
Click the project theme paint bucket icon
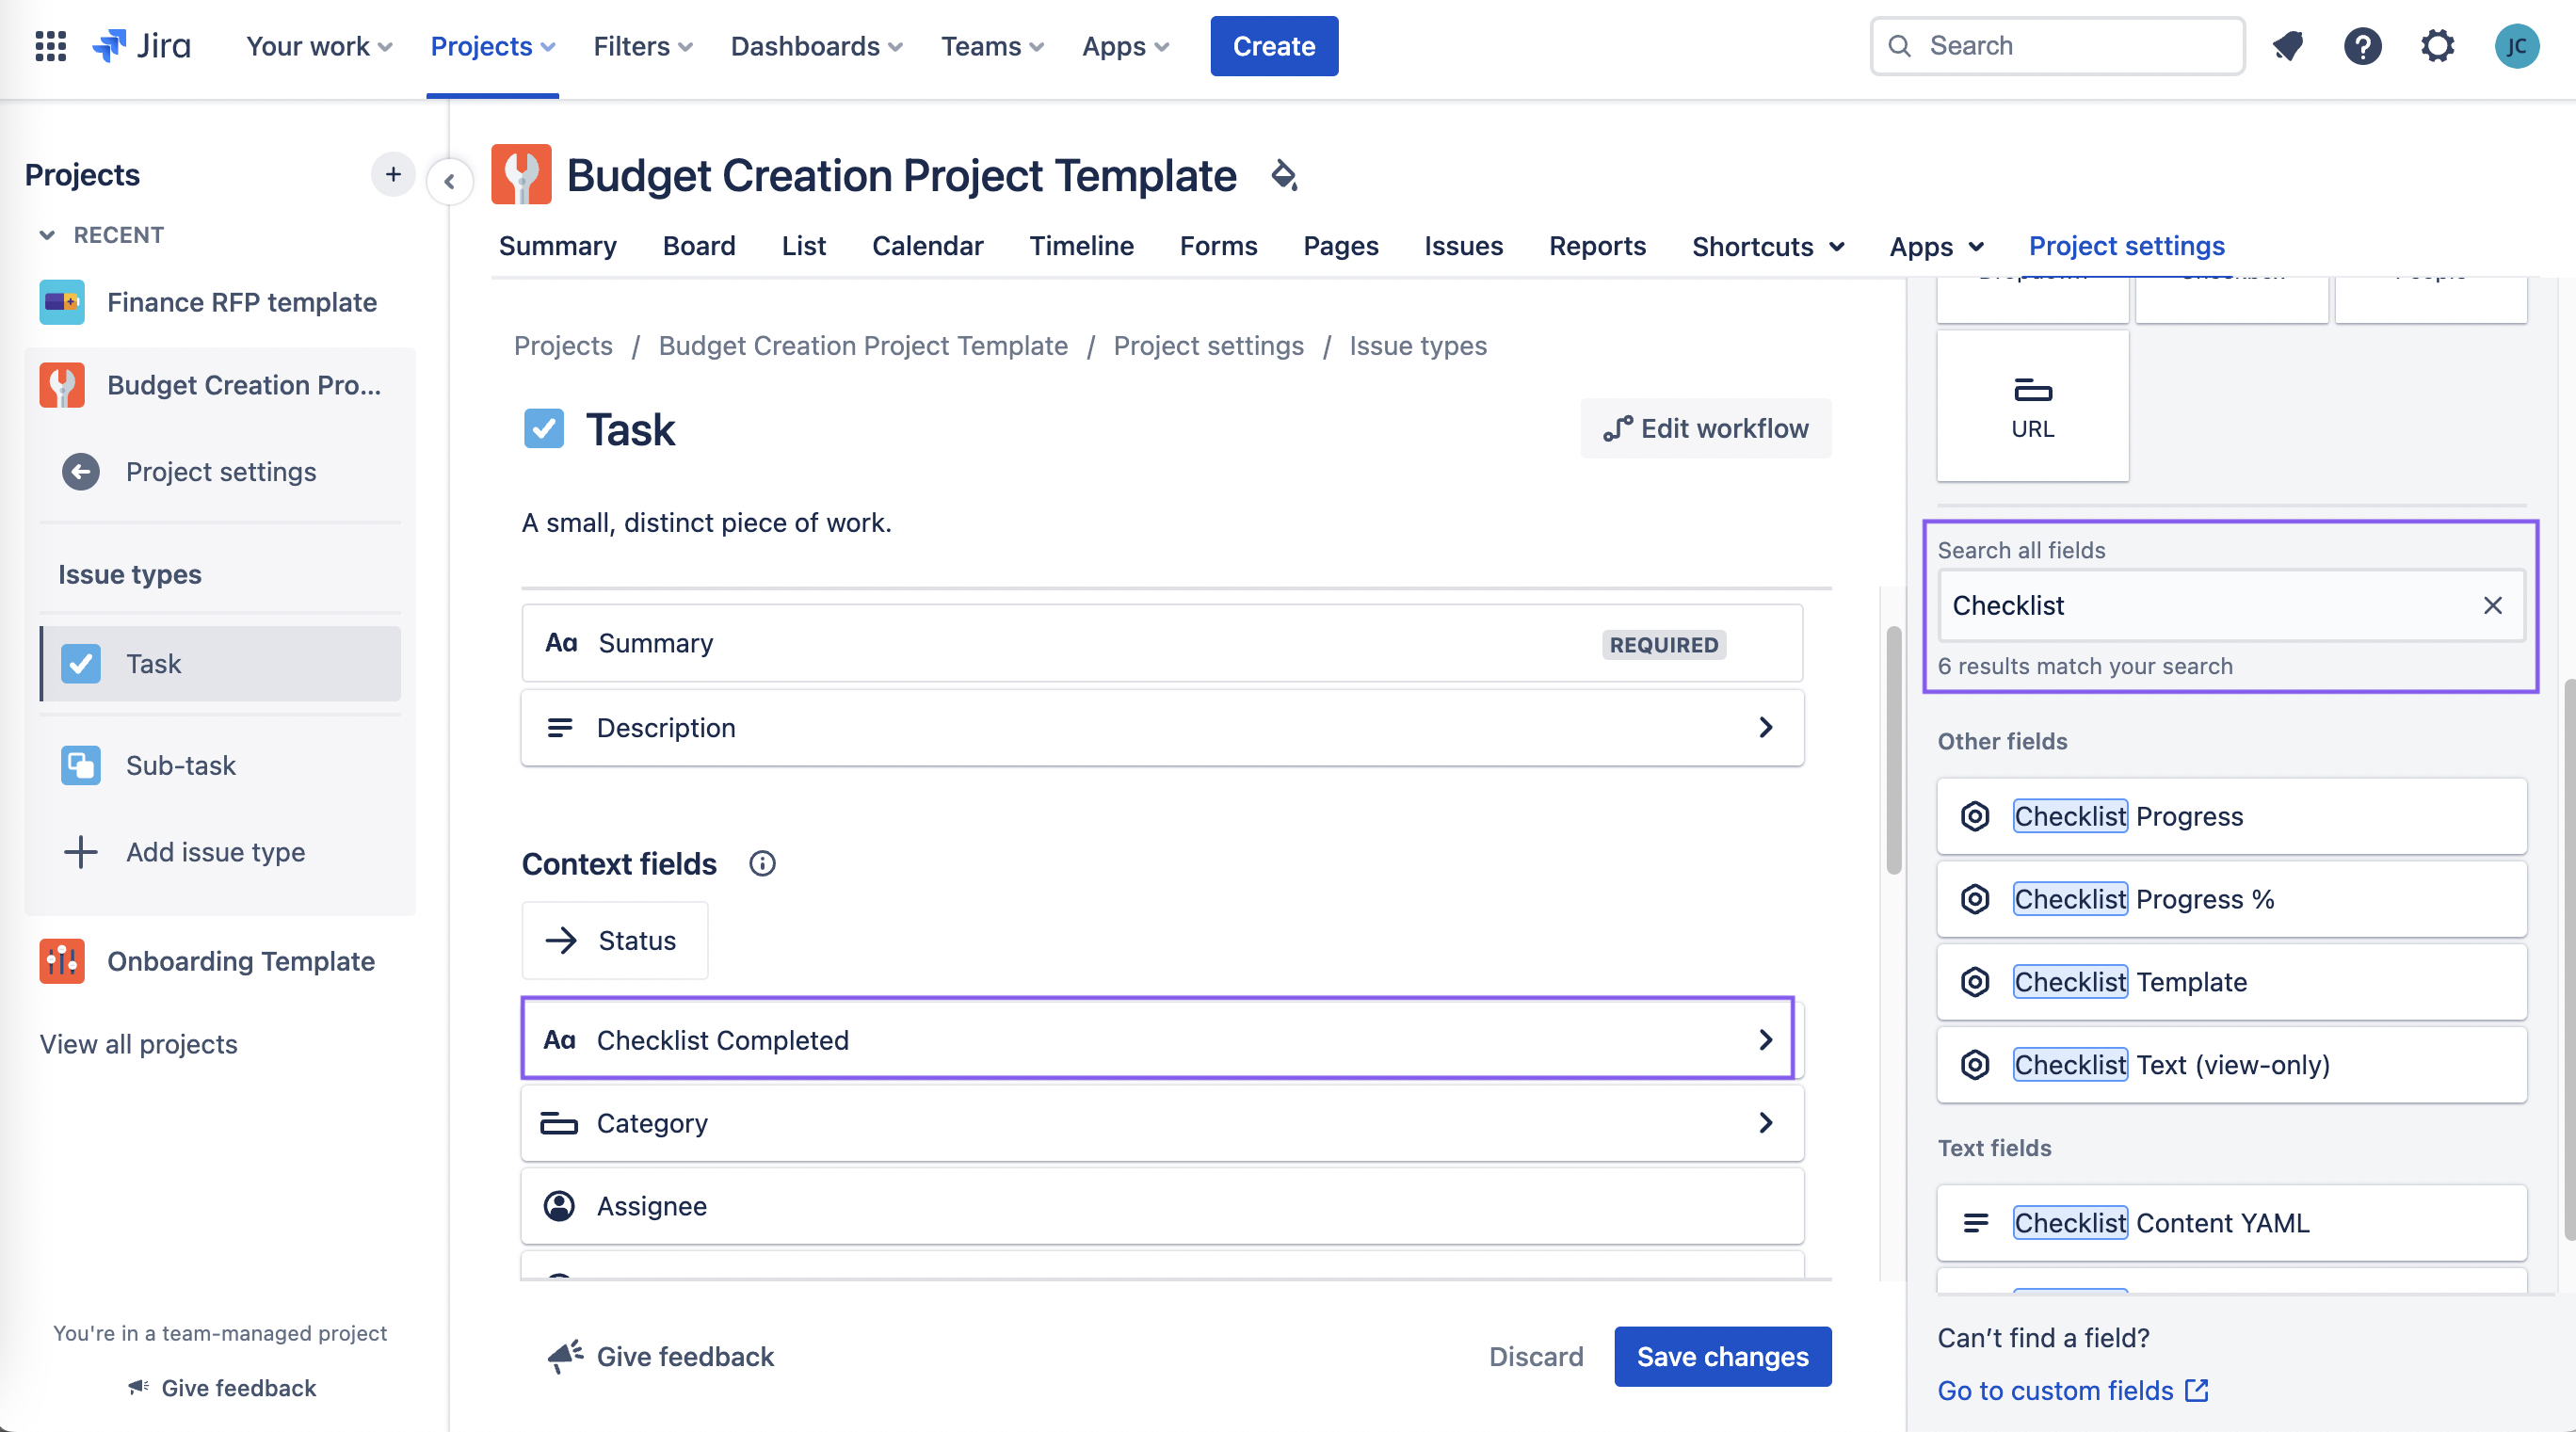(x=1284, y=176)
